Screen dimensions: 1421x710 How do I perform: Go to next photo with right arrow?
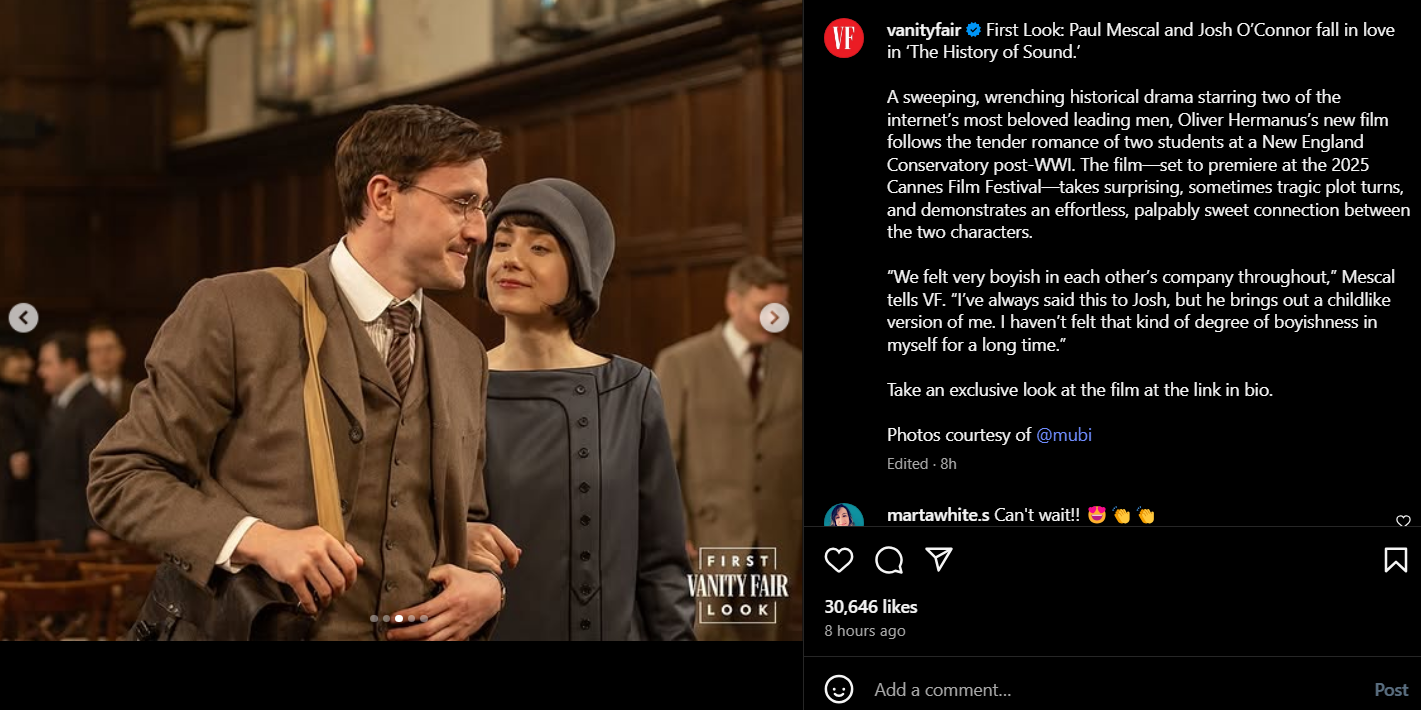(x=774, y=318)
